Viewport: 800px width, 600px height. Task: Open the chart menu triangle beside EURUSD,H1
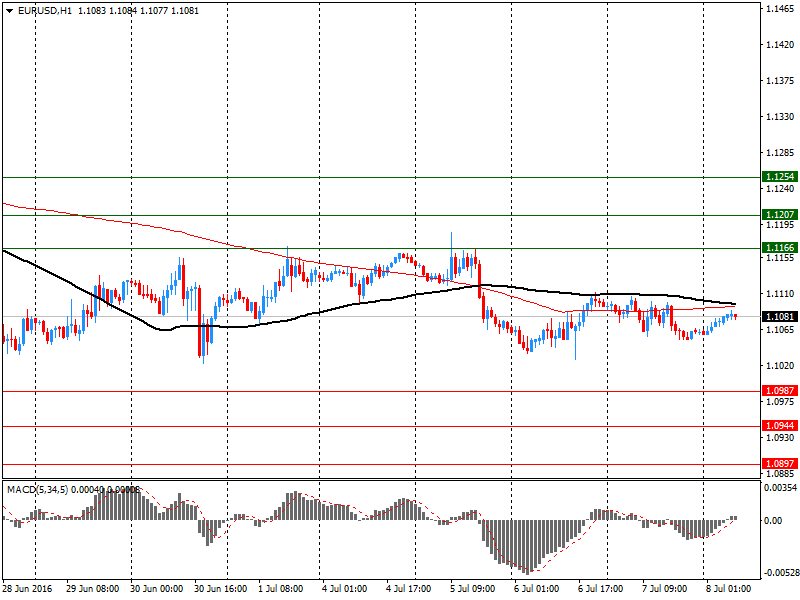click(x=9, y=11)
